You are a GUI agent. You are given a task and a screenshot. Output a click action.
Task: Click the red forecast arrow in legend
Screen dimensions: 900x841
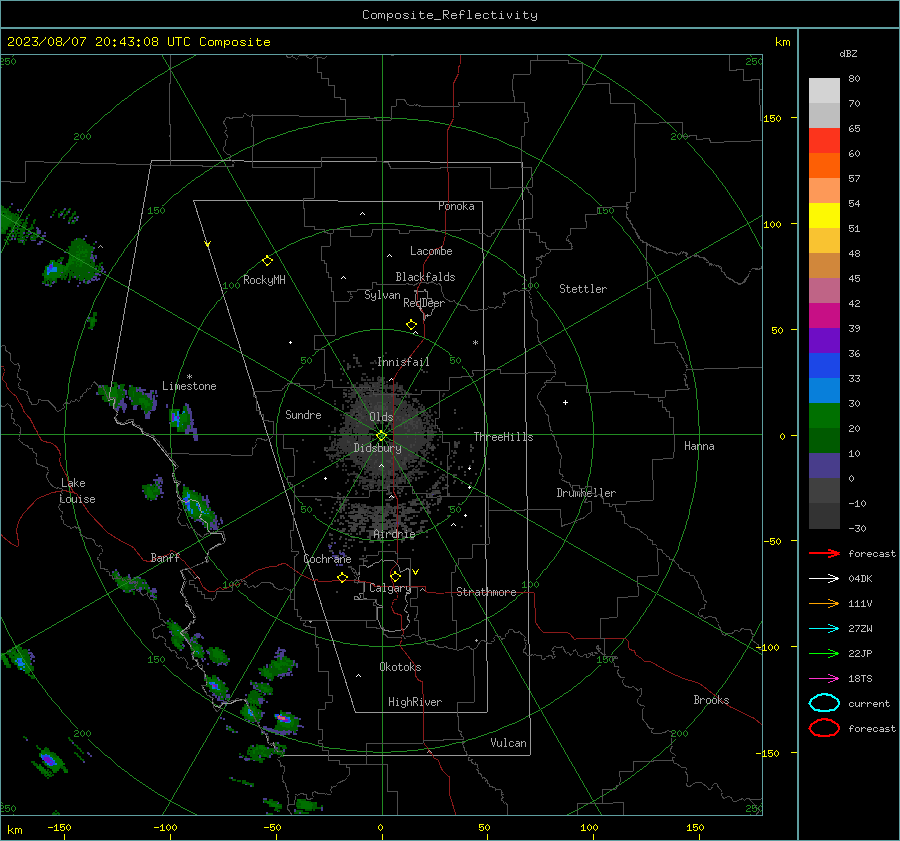pyautogui.click(x=824, y=553)
